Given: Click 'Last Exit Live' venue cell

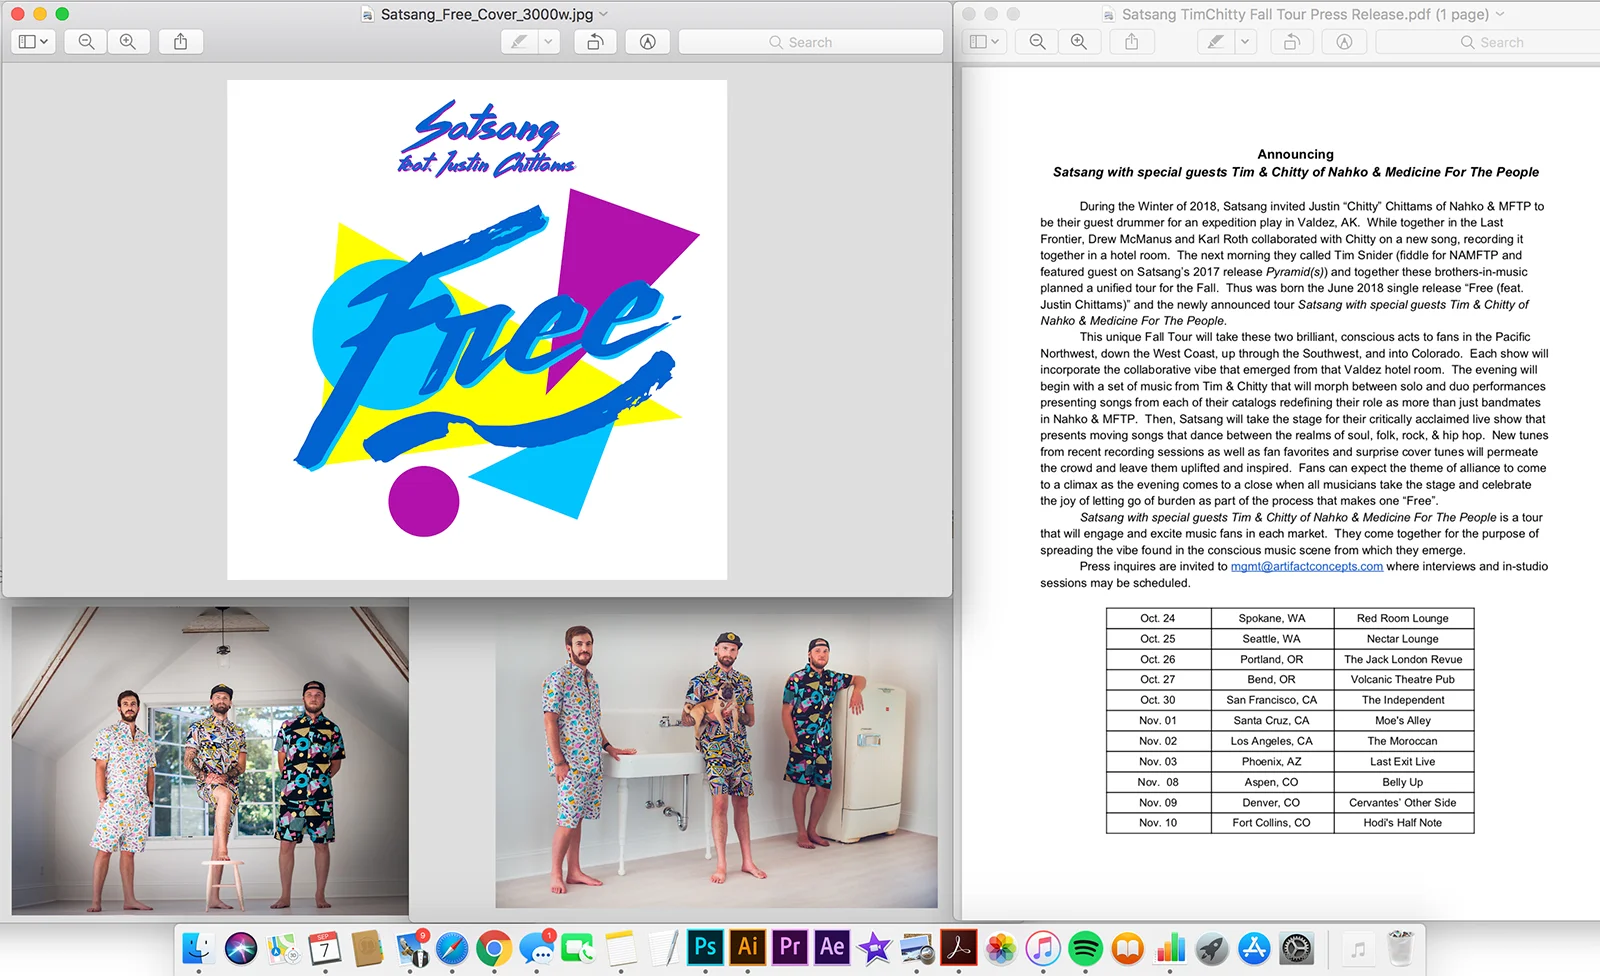Looking at the screenshot, I should (x=1403, y=761).
